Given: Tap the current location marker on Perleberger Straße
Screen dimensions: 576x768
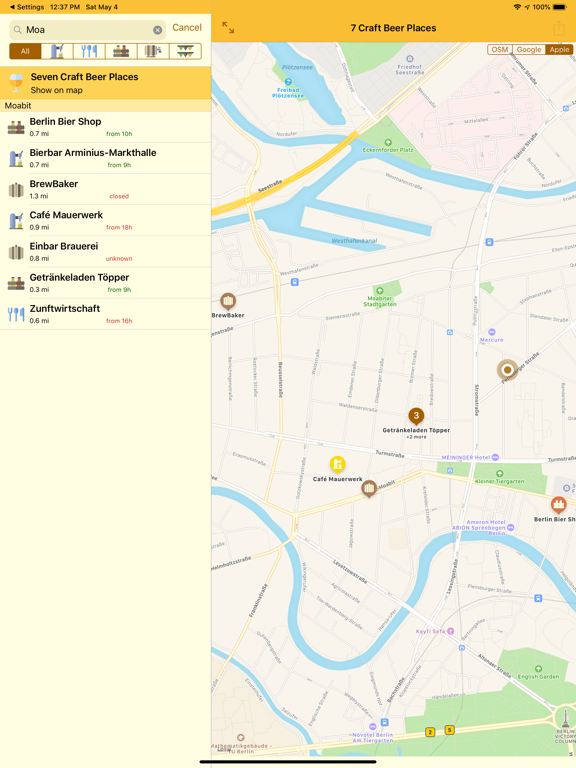Looking at the screenshot, I should click(507, 370).
